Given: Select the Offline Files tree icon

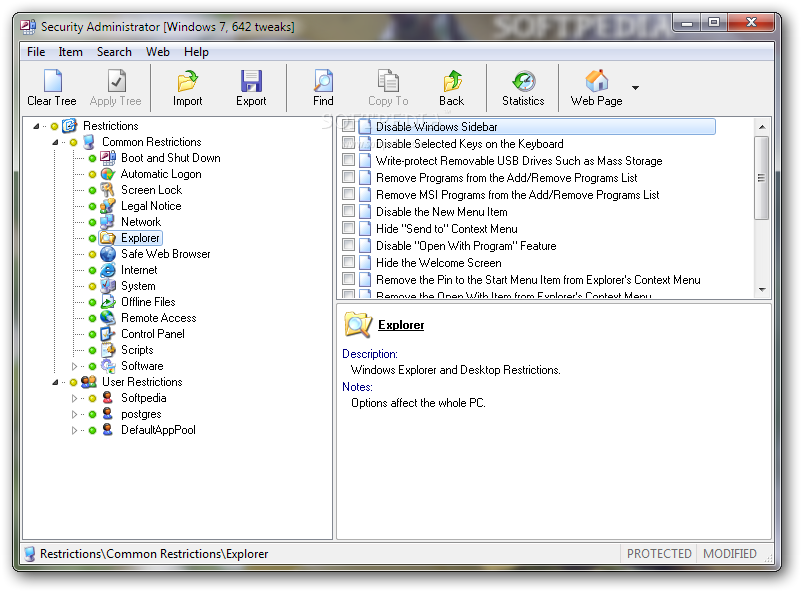Looking at the screenshot, I should [x=108, y=302].
